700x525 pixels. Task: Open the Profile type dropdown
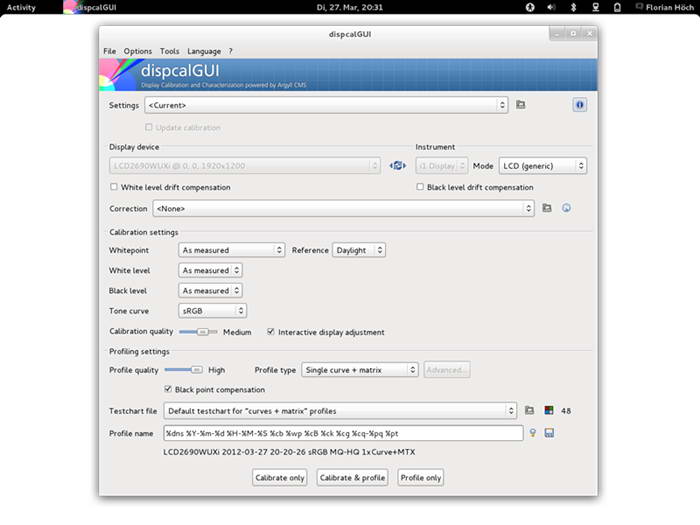pyautogui.click(x=360, y=370)
